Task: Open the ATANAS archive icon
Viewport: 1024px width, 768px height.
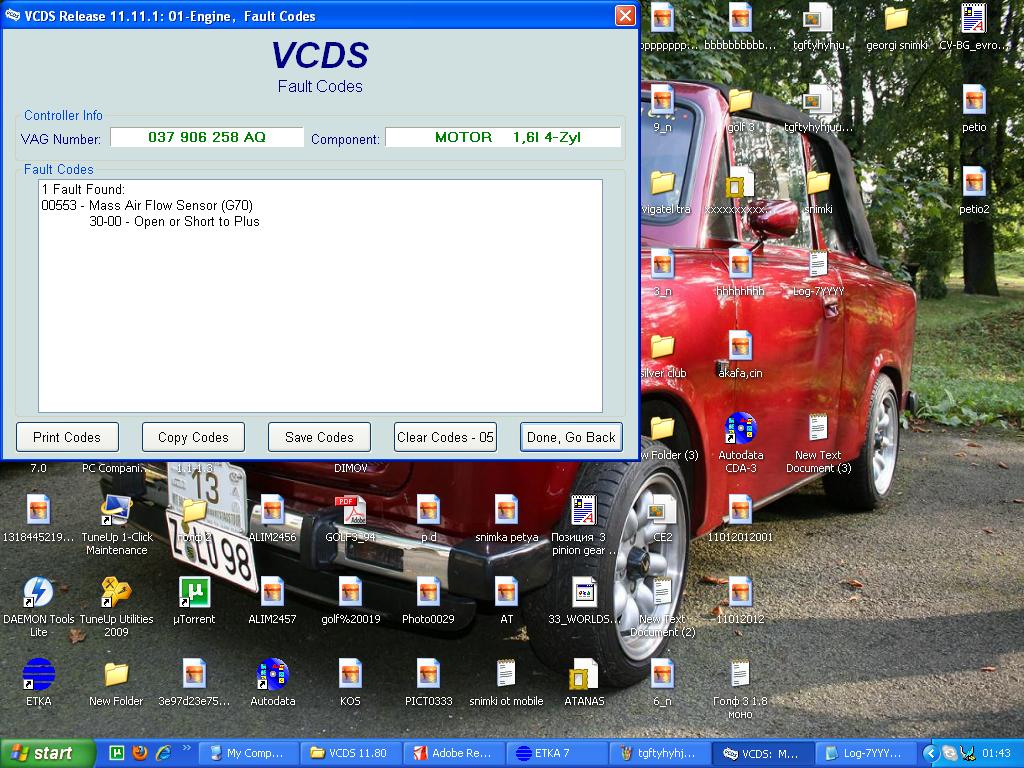Action: pyautogui.click(x=584, y=675)
